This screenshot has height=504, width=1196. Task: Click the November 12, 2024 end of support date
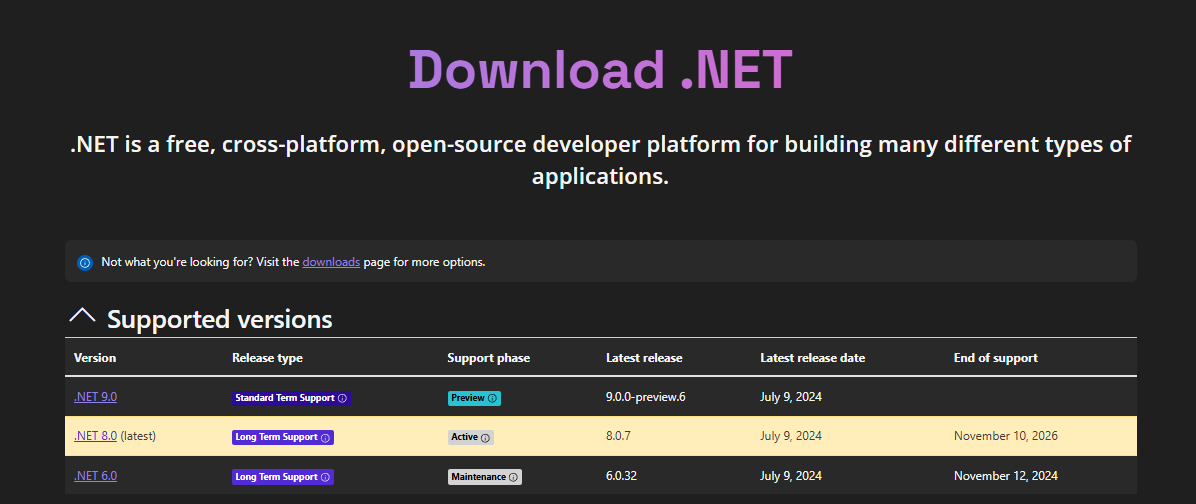pyautogui.click(x=1006, y=477)
